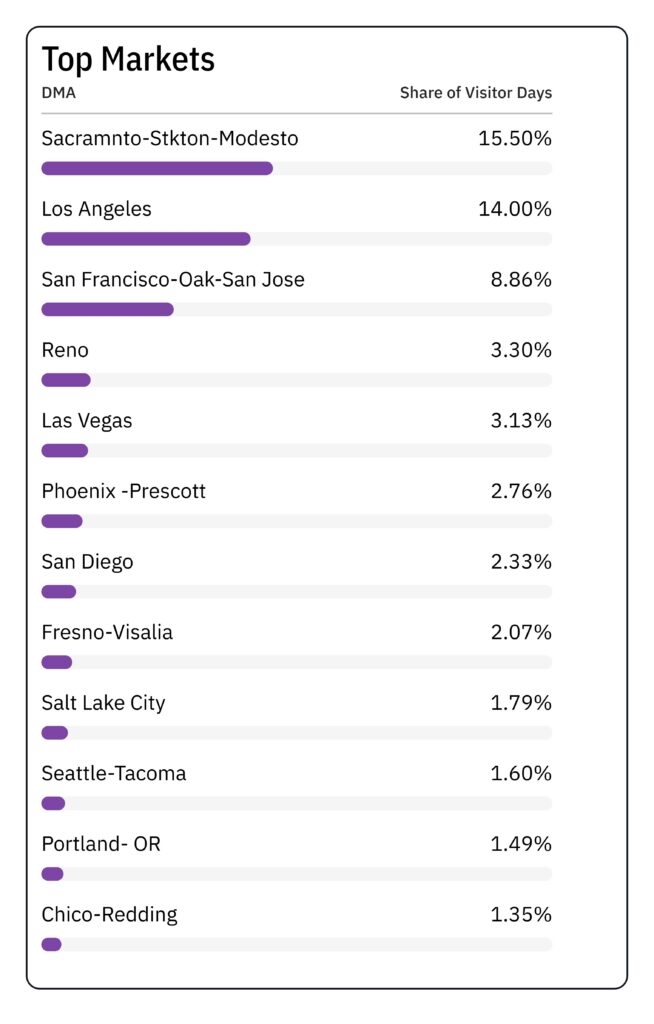The image size is (654, 1024).
Task: Click the Seattle-Tacoma share bar
Action: (53, 803)
